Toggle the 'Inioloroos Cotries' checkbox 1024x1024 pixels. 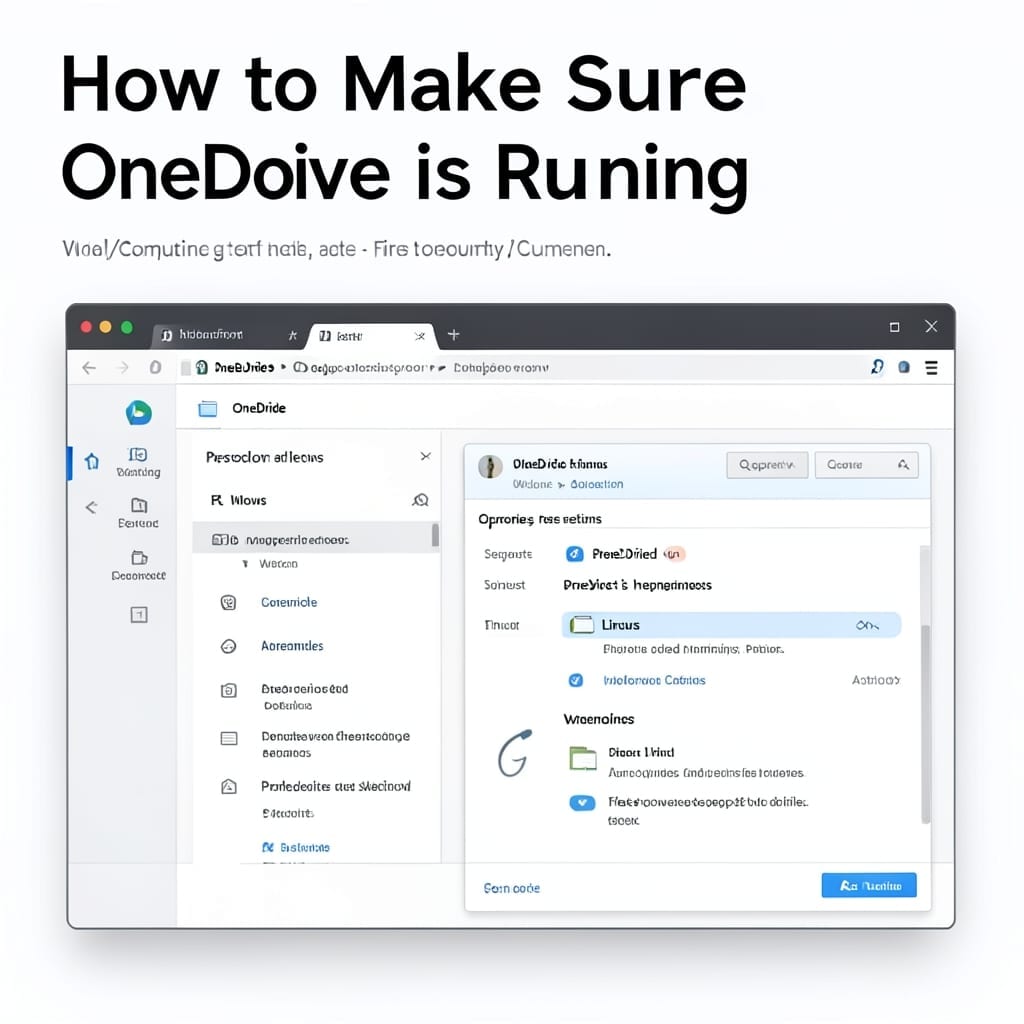point(575,680)
